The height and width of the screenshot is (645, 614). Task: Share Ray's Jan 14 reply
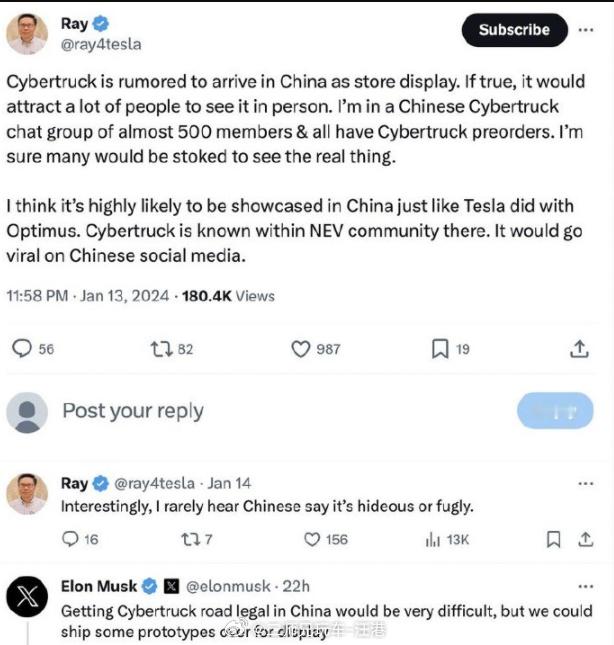tap(586, 539)
